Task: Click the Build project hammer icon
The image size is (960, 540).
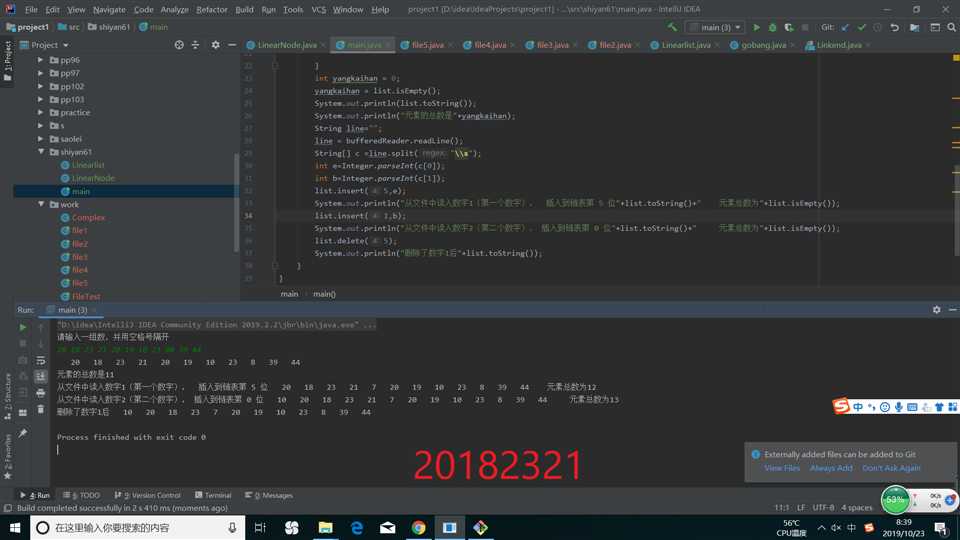Action: (x=672, y=27)
